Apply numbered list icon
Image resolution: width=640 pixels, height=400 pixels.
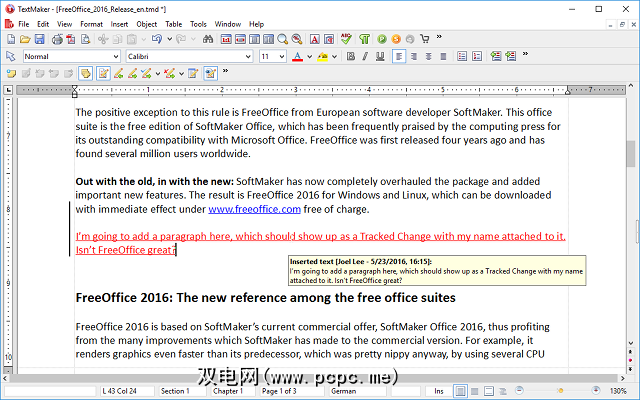(x=477, y=56)
